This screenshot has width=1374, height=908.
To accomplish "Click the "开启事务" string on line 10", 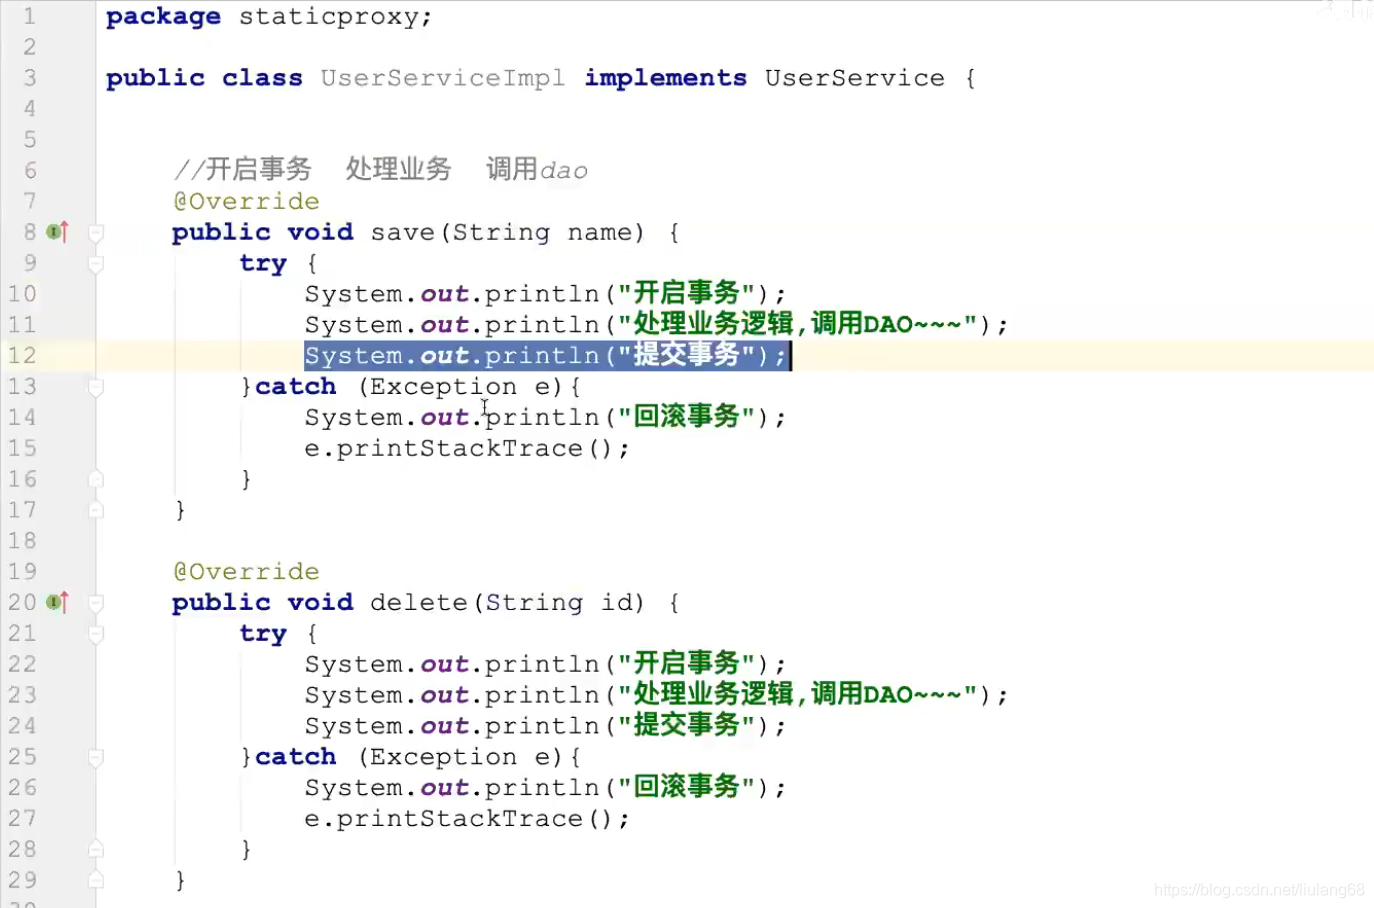I will click(687, 293).
